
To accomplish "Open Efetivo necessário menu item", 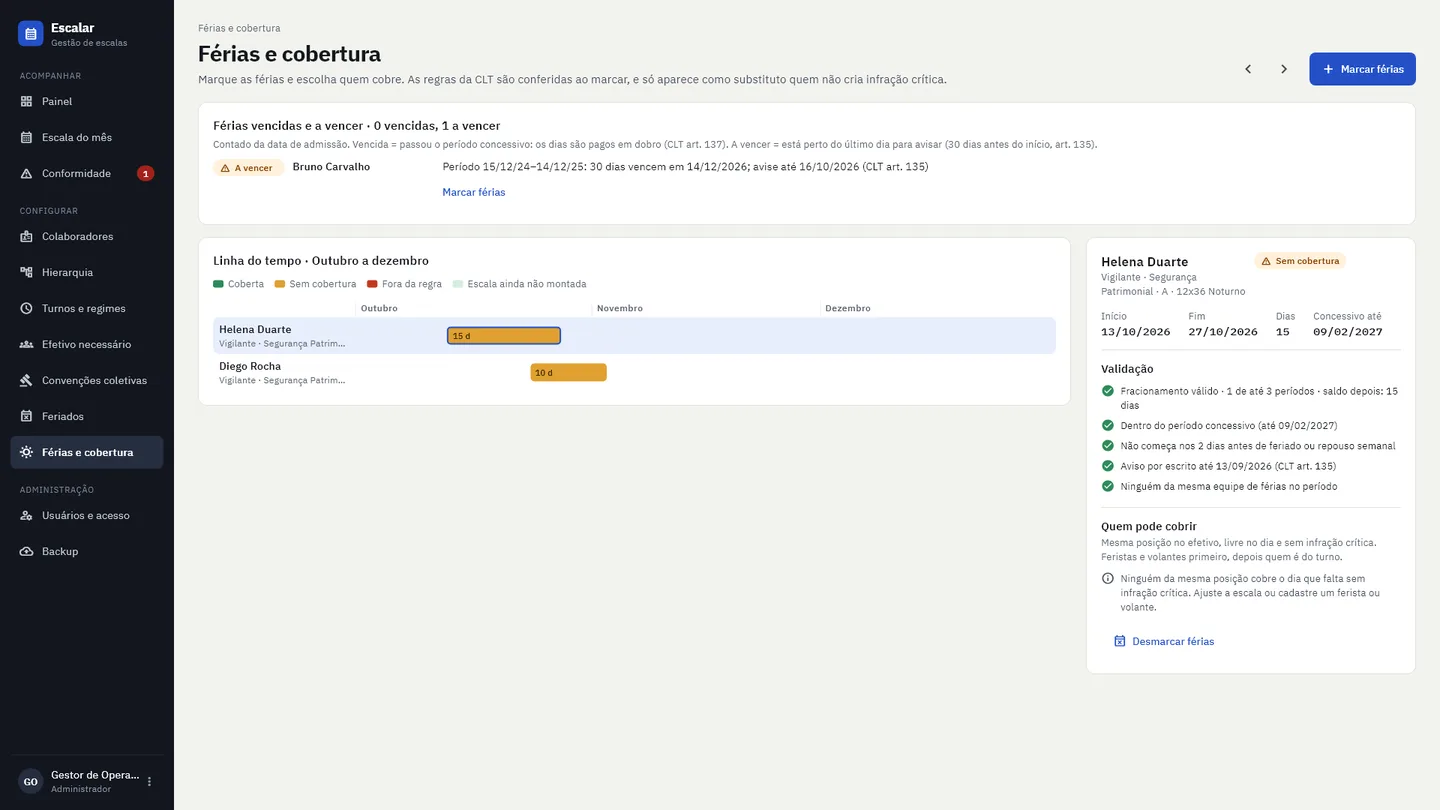I will [87, 344].
